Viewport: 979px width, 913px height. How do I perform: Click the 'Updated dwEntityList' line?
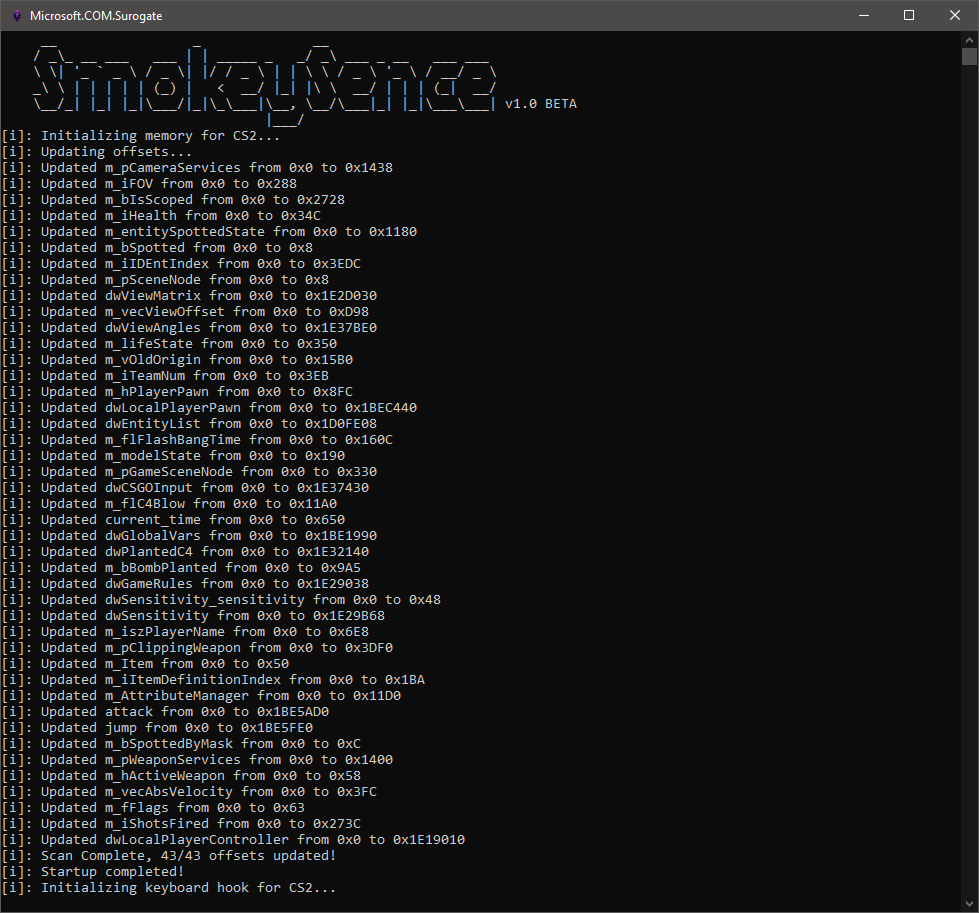pyautogui.click(x=189, y=424)
